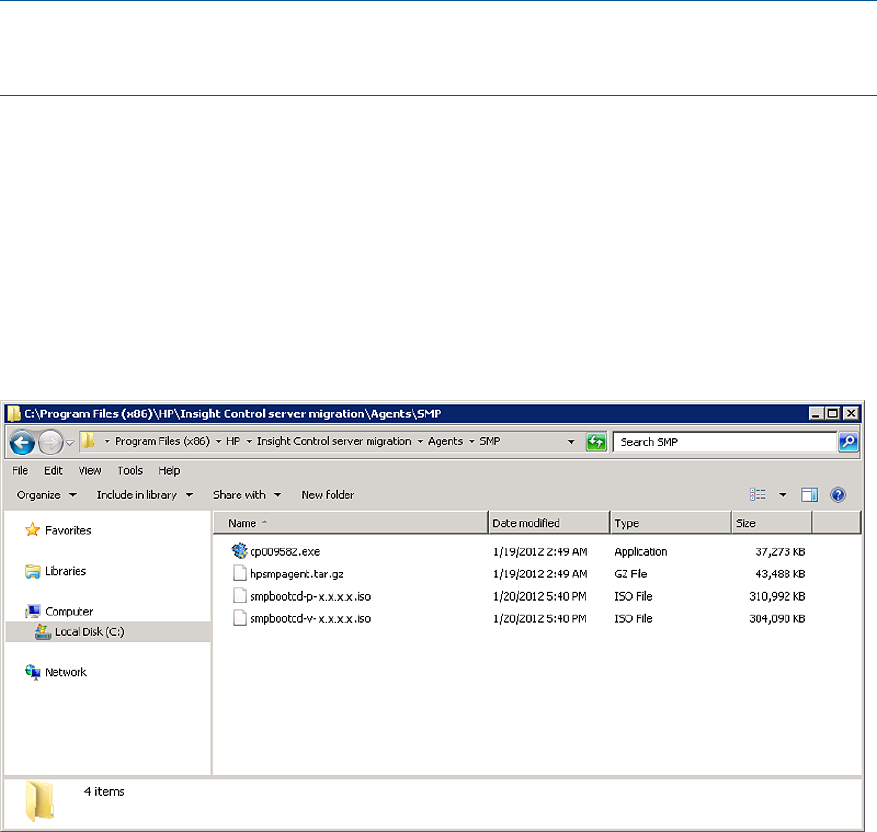Select Computer in navigation pane

point(69,612)
